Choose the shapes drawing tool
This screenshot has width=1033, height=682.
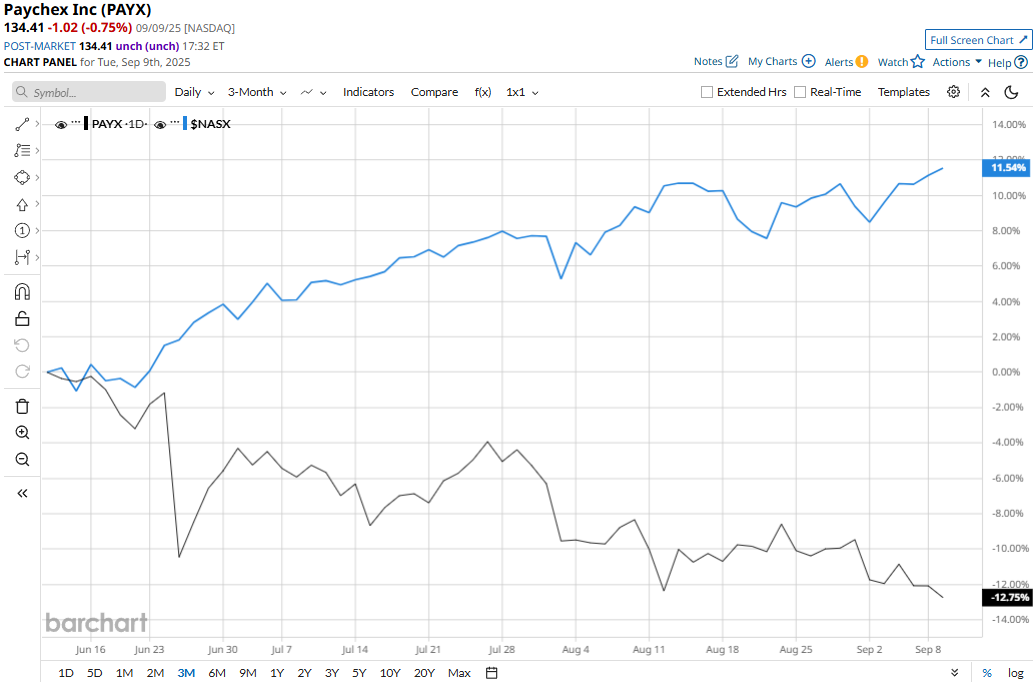coord(22,177)
